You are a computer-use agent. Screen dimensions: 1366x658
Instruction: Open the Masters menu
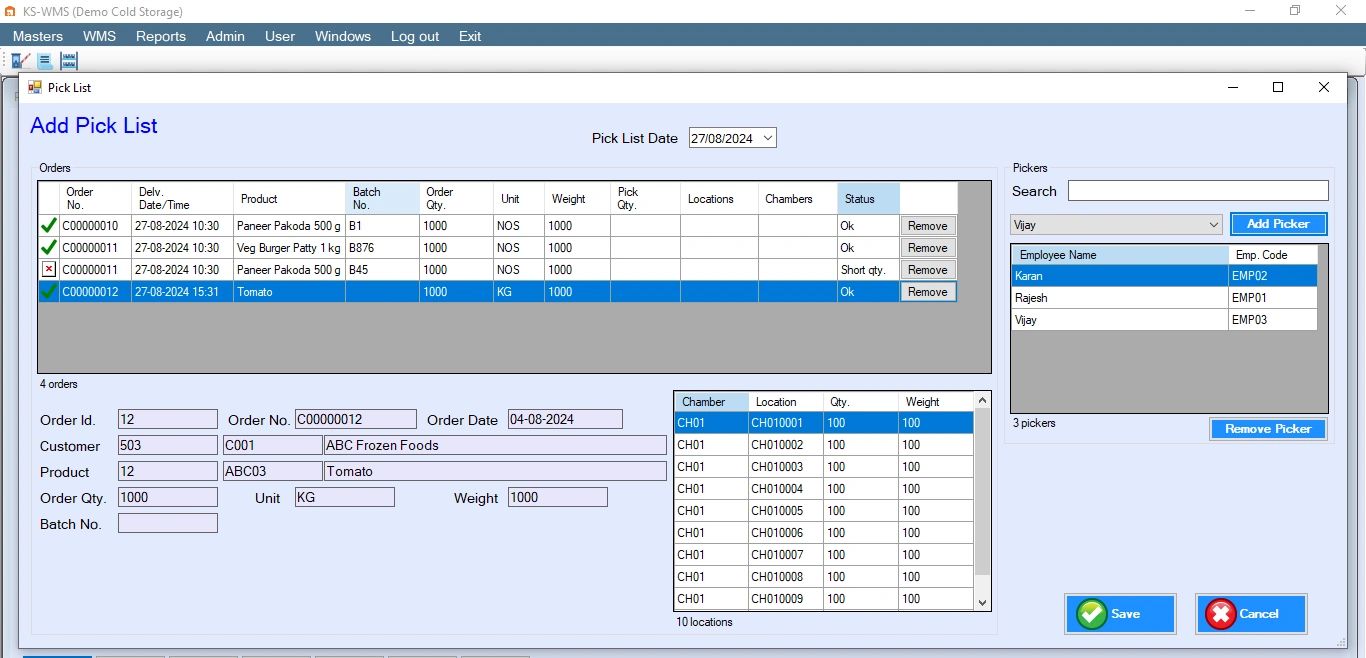coord(37,36)
